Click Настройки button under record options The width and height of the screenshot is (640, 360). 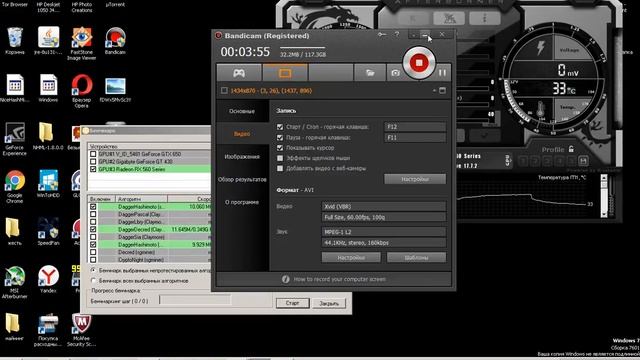click(x=415, y=179)
